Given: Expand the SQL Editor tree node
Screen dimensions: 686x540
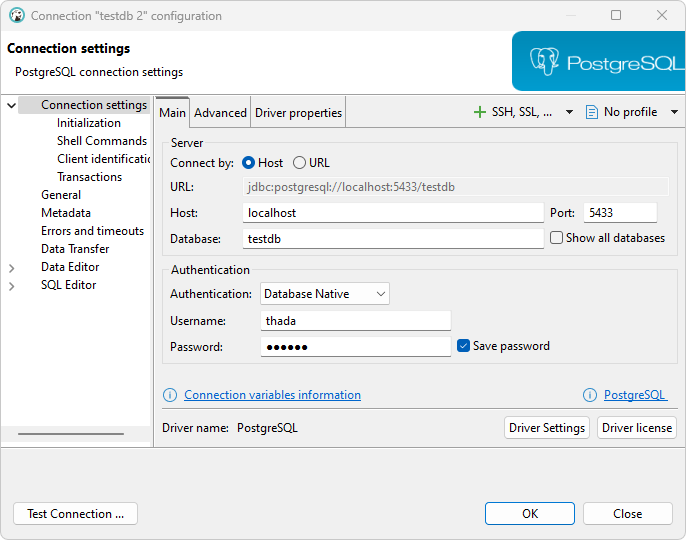Looking at the screenshot, I should click(x=12, y=286).
